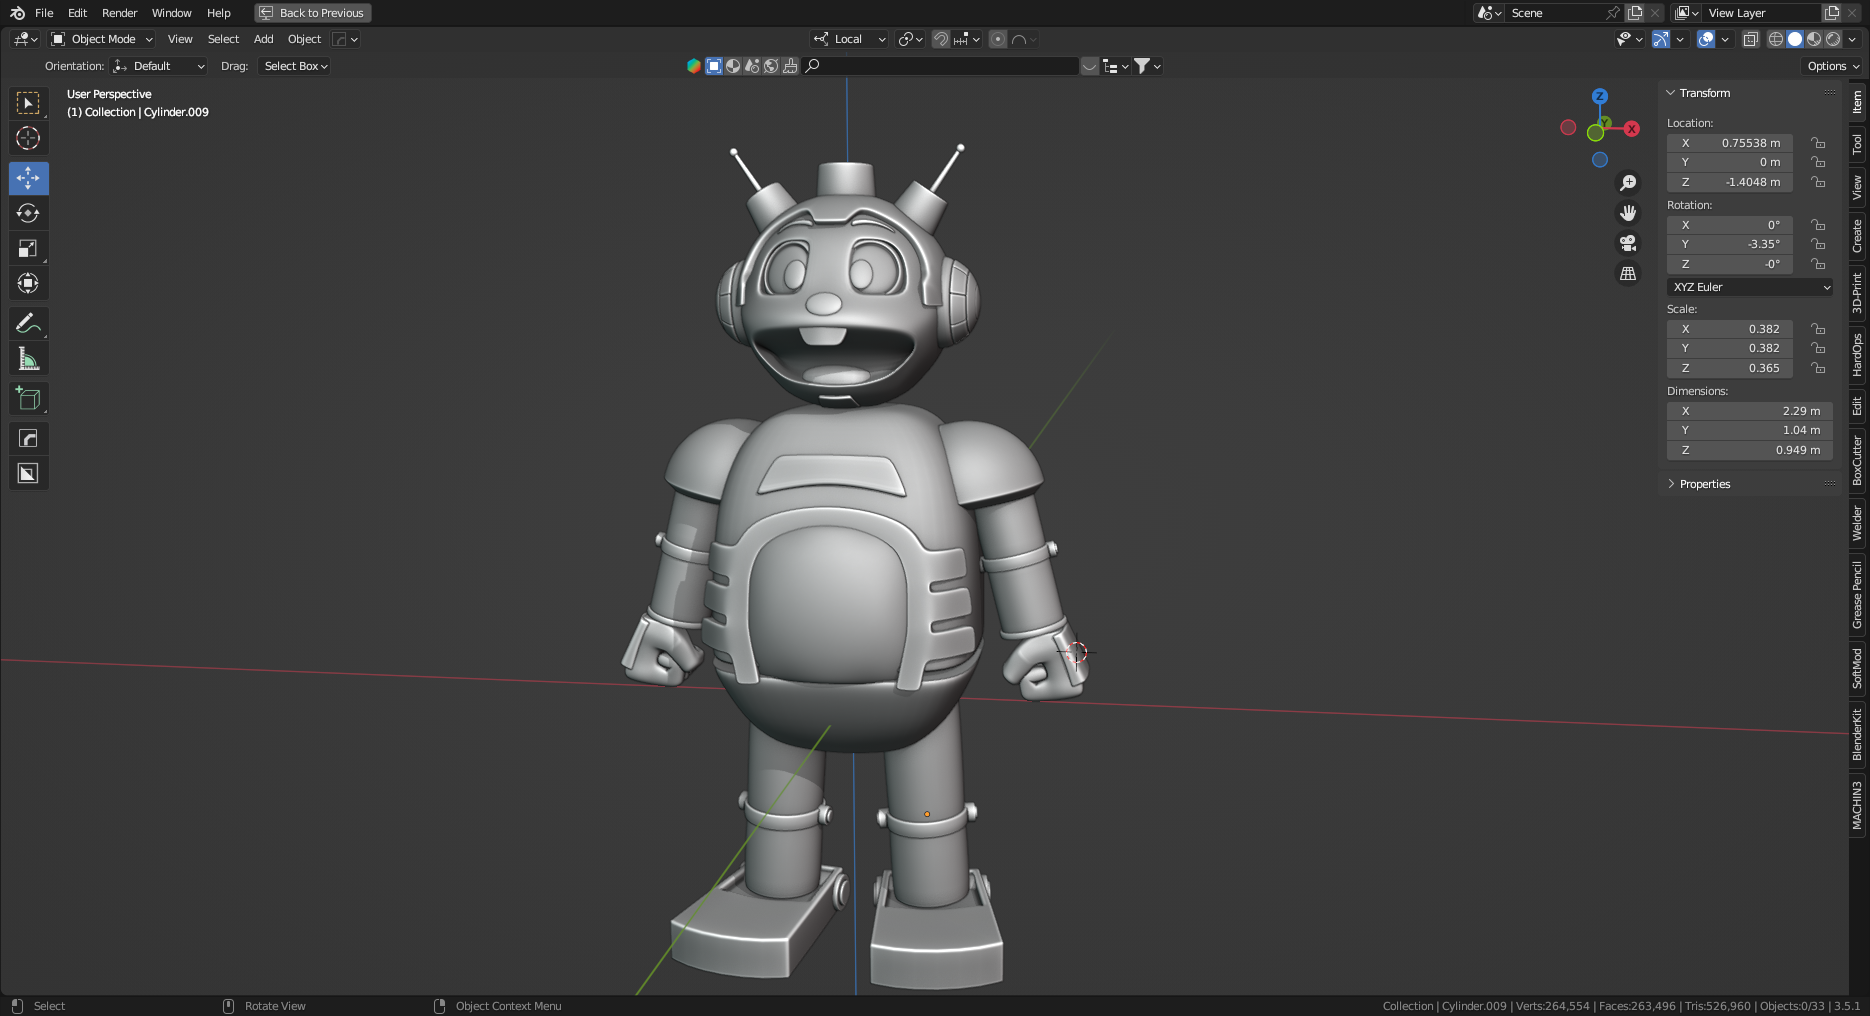Toggle X-ray view
Screen dimensions: 1870x1016
1751,39
